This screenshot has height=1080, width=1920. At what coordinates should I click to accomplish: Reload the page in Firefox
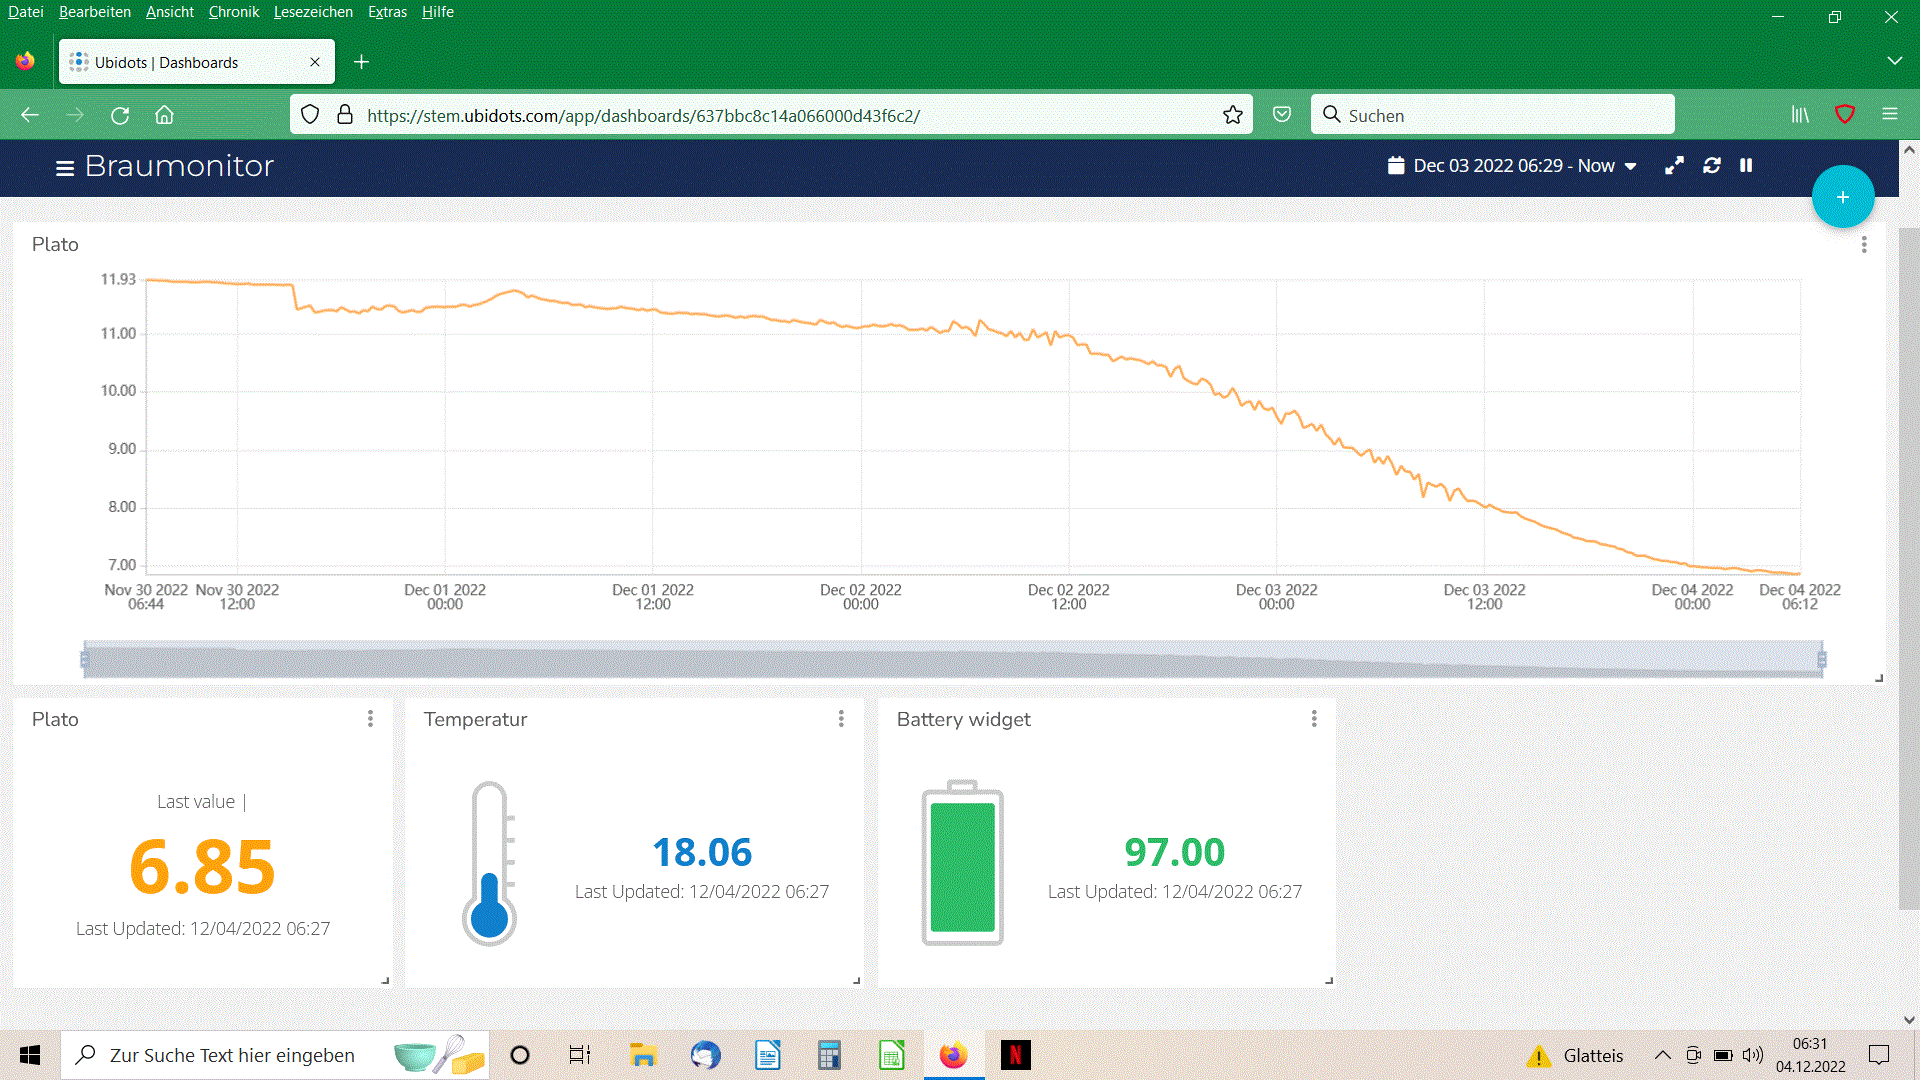pos(120,115)
